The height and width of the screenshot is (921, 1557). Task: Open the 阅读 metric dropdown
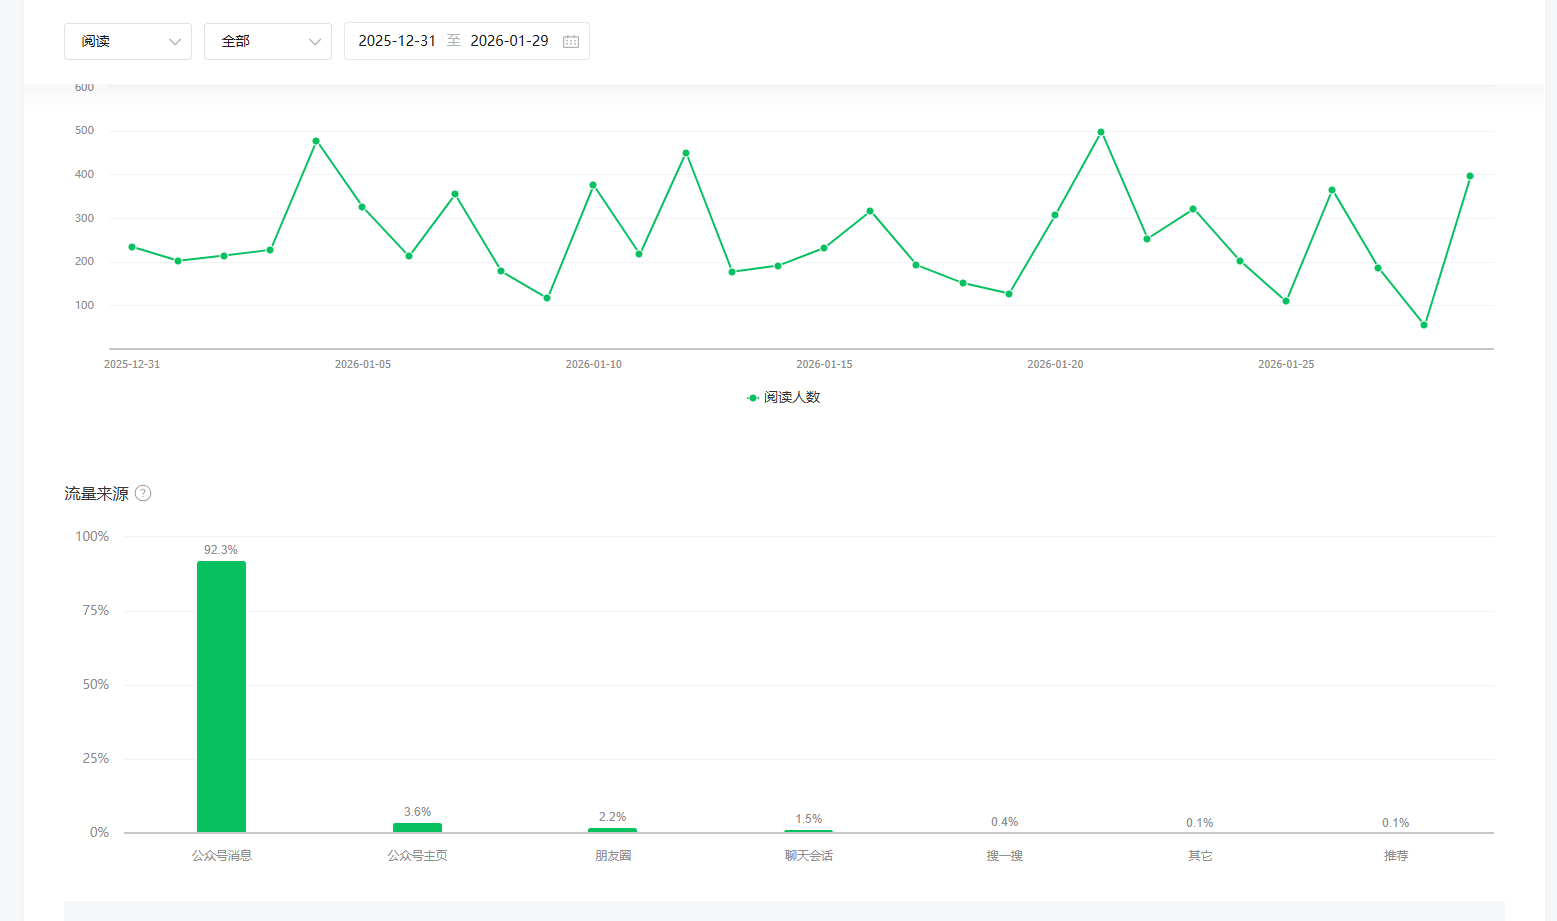(127, 41)
